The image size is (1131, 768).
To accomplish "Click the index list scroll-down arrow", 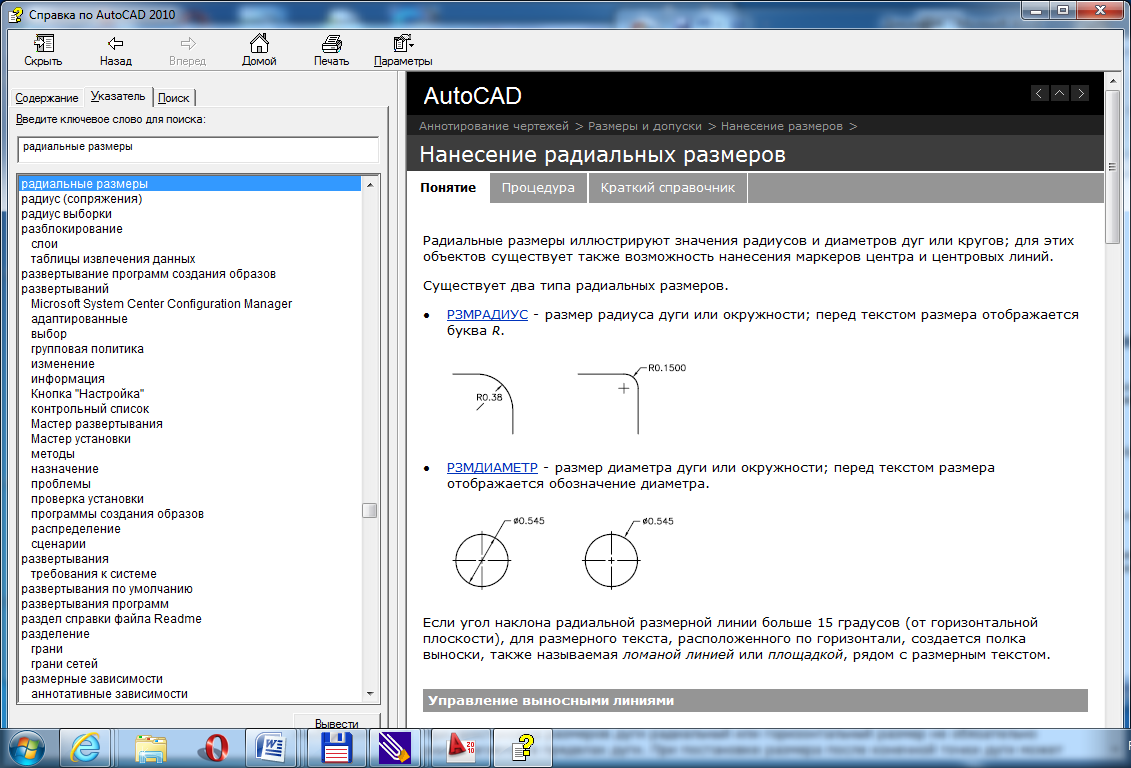I will (x=370, y=694).
